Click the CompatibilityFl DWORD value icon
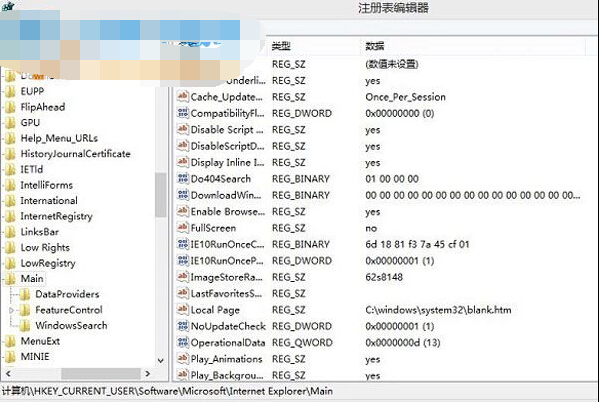 tap(183, 113)
